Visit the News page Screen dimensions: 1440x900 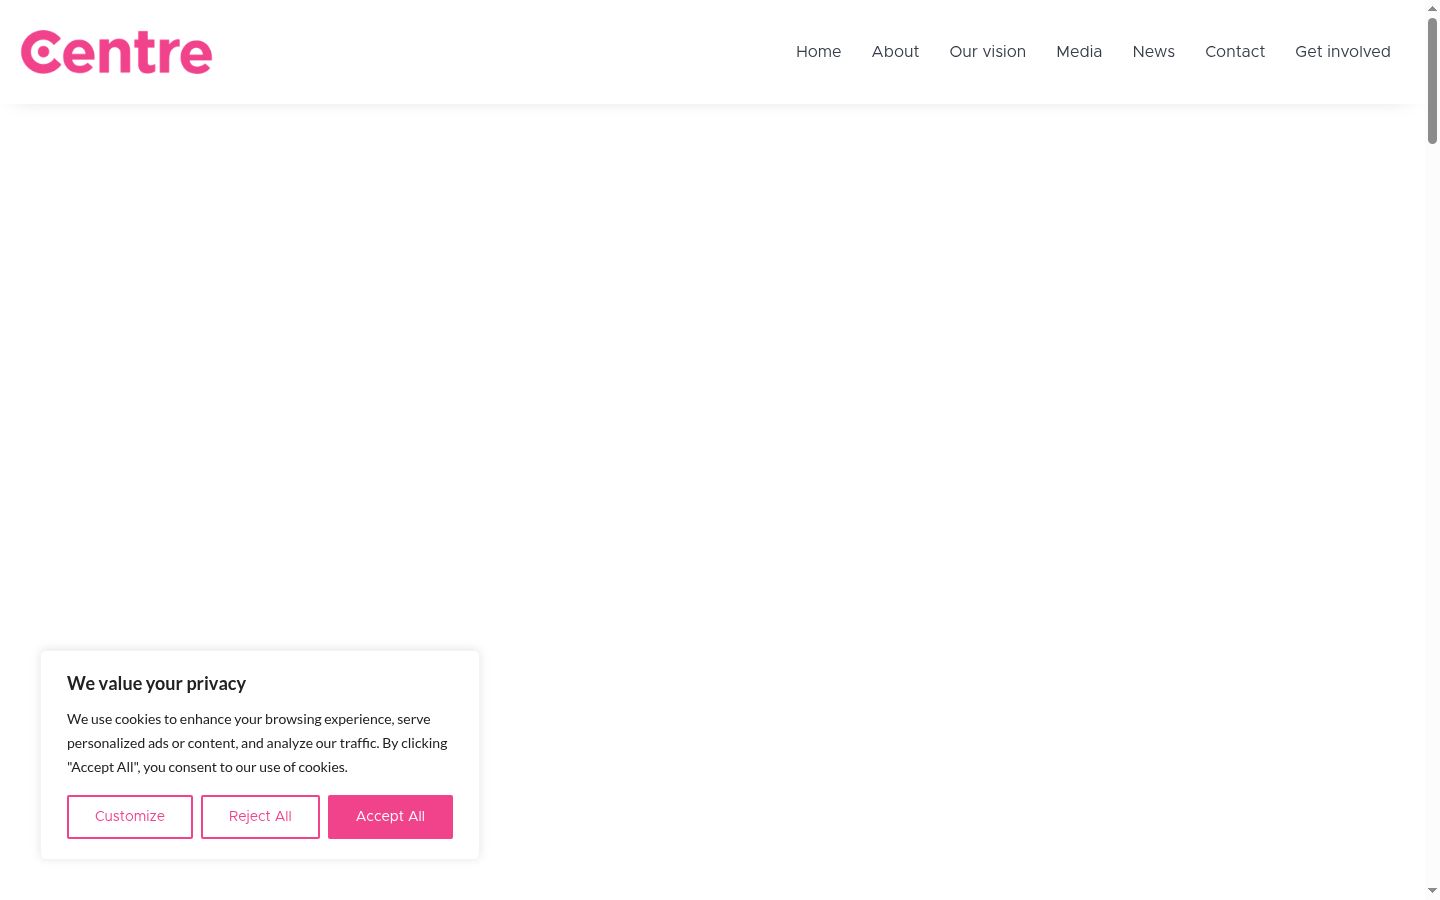pyautogui.click(x=1153, y=52)
